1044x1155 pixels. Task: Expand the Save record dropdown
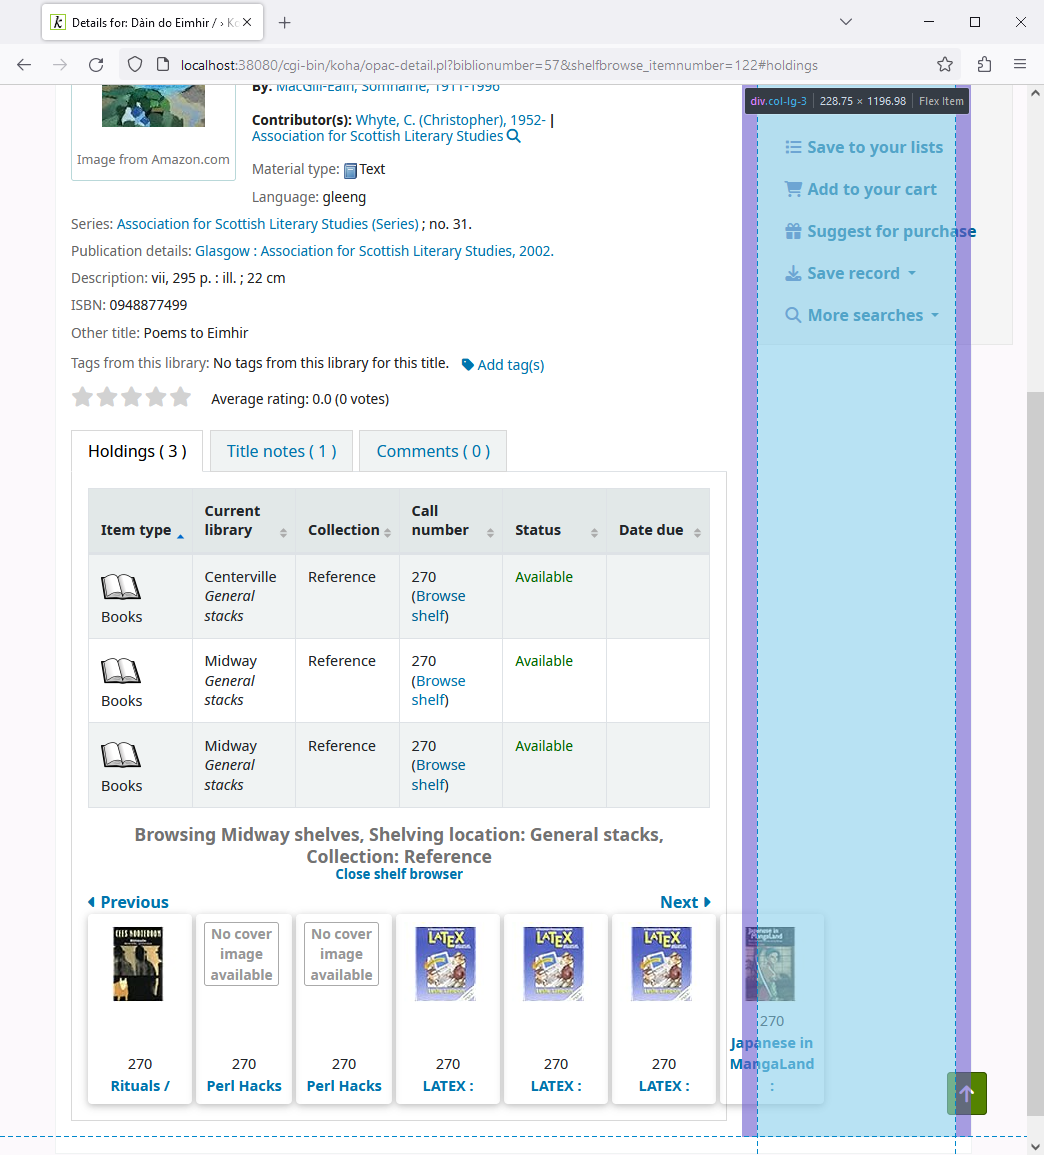pyautogui.click(x=852, y=273)
